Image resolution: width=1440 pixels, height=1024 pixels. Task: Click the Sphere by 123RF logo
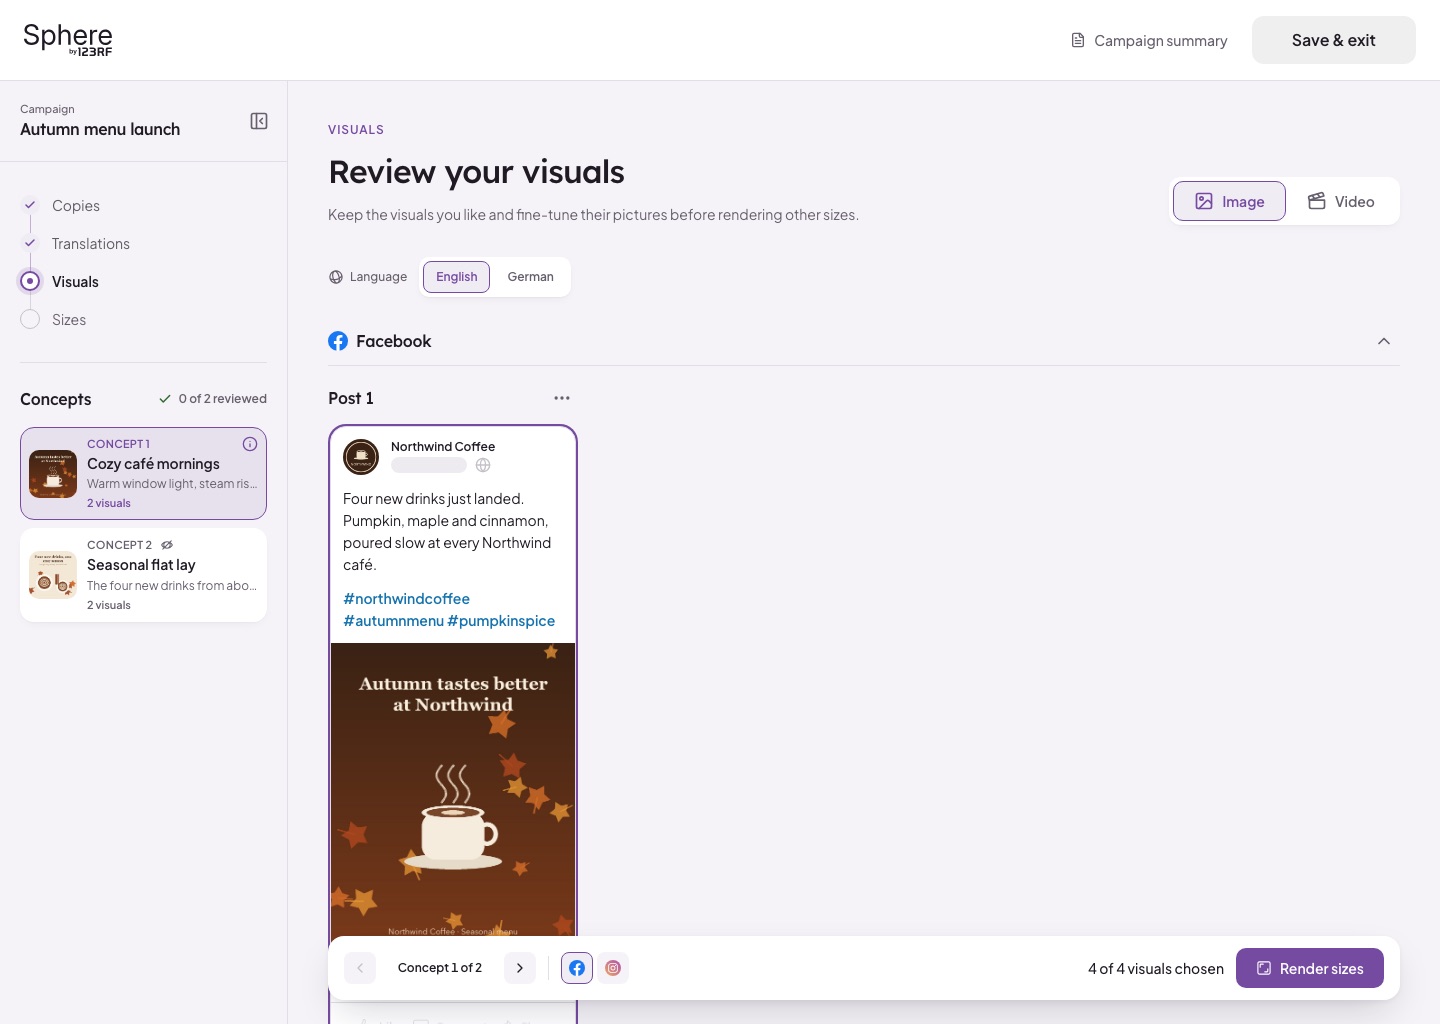point(68,39)
